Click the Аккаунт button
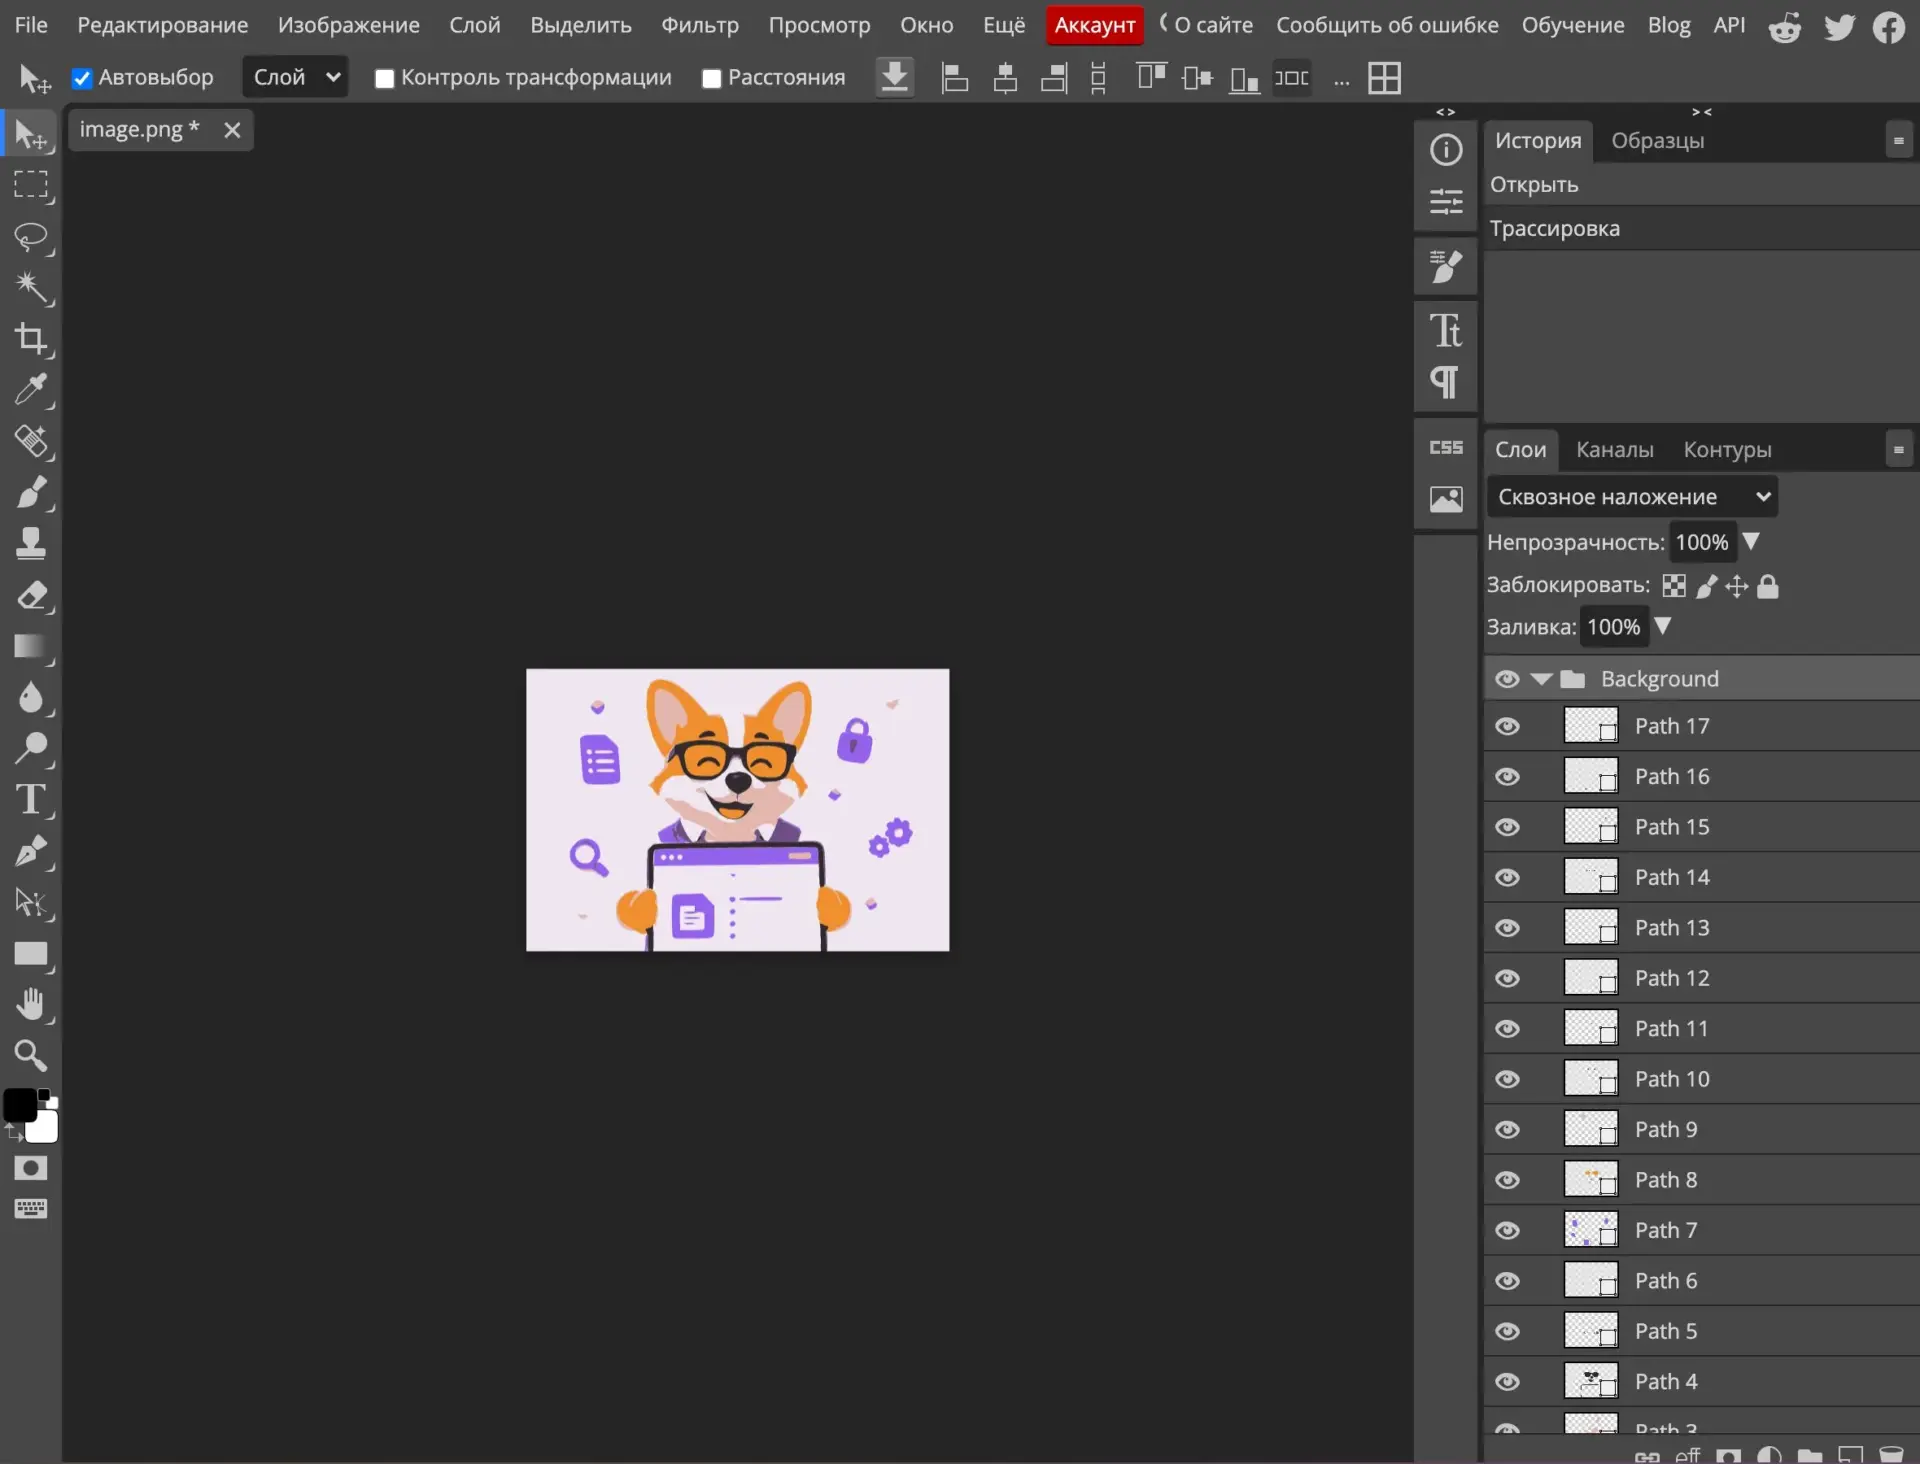The height and width of the screenshot is (1464, 1920). (1095, 26)
